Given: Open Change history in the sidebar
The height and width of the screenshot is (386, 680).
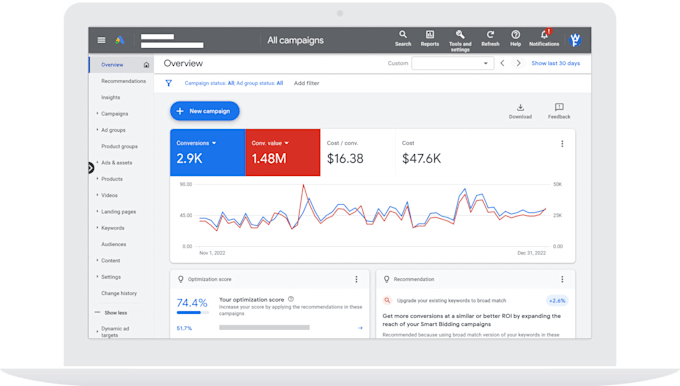Looking at the screenshot, I should 119,293.
